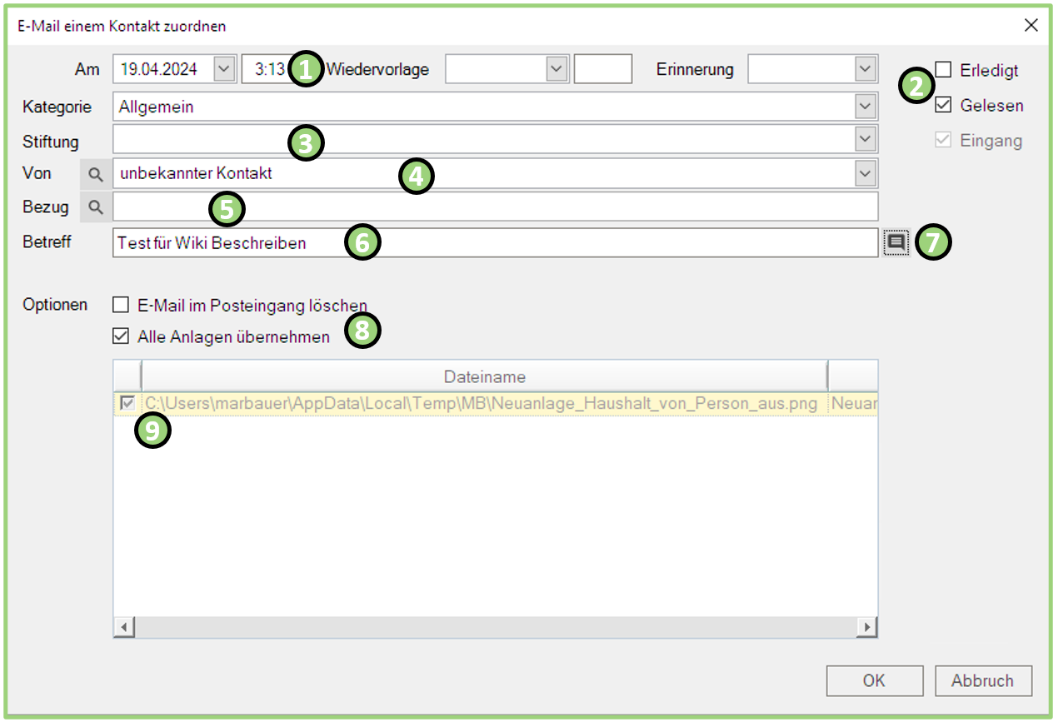Click the search magnifier beside Bezug

click(x=95, y=208)
